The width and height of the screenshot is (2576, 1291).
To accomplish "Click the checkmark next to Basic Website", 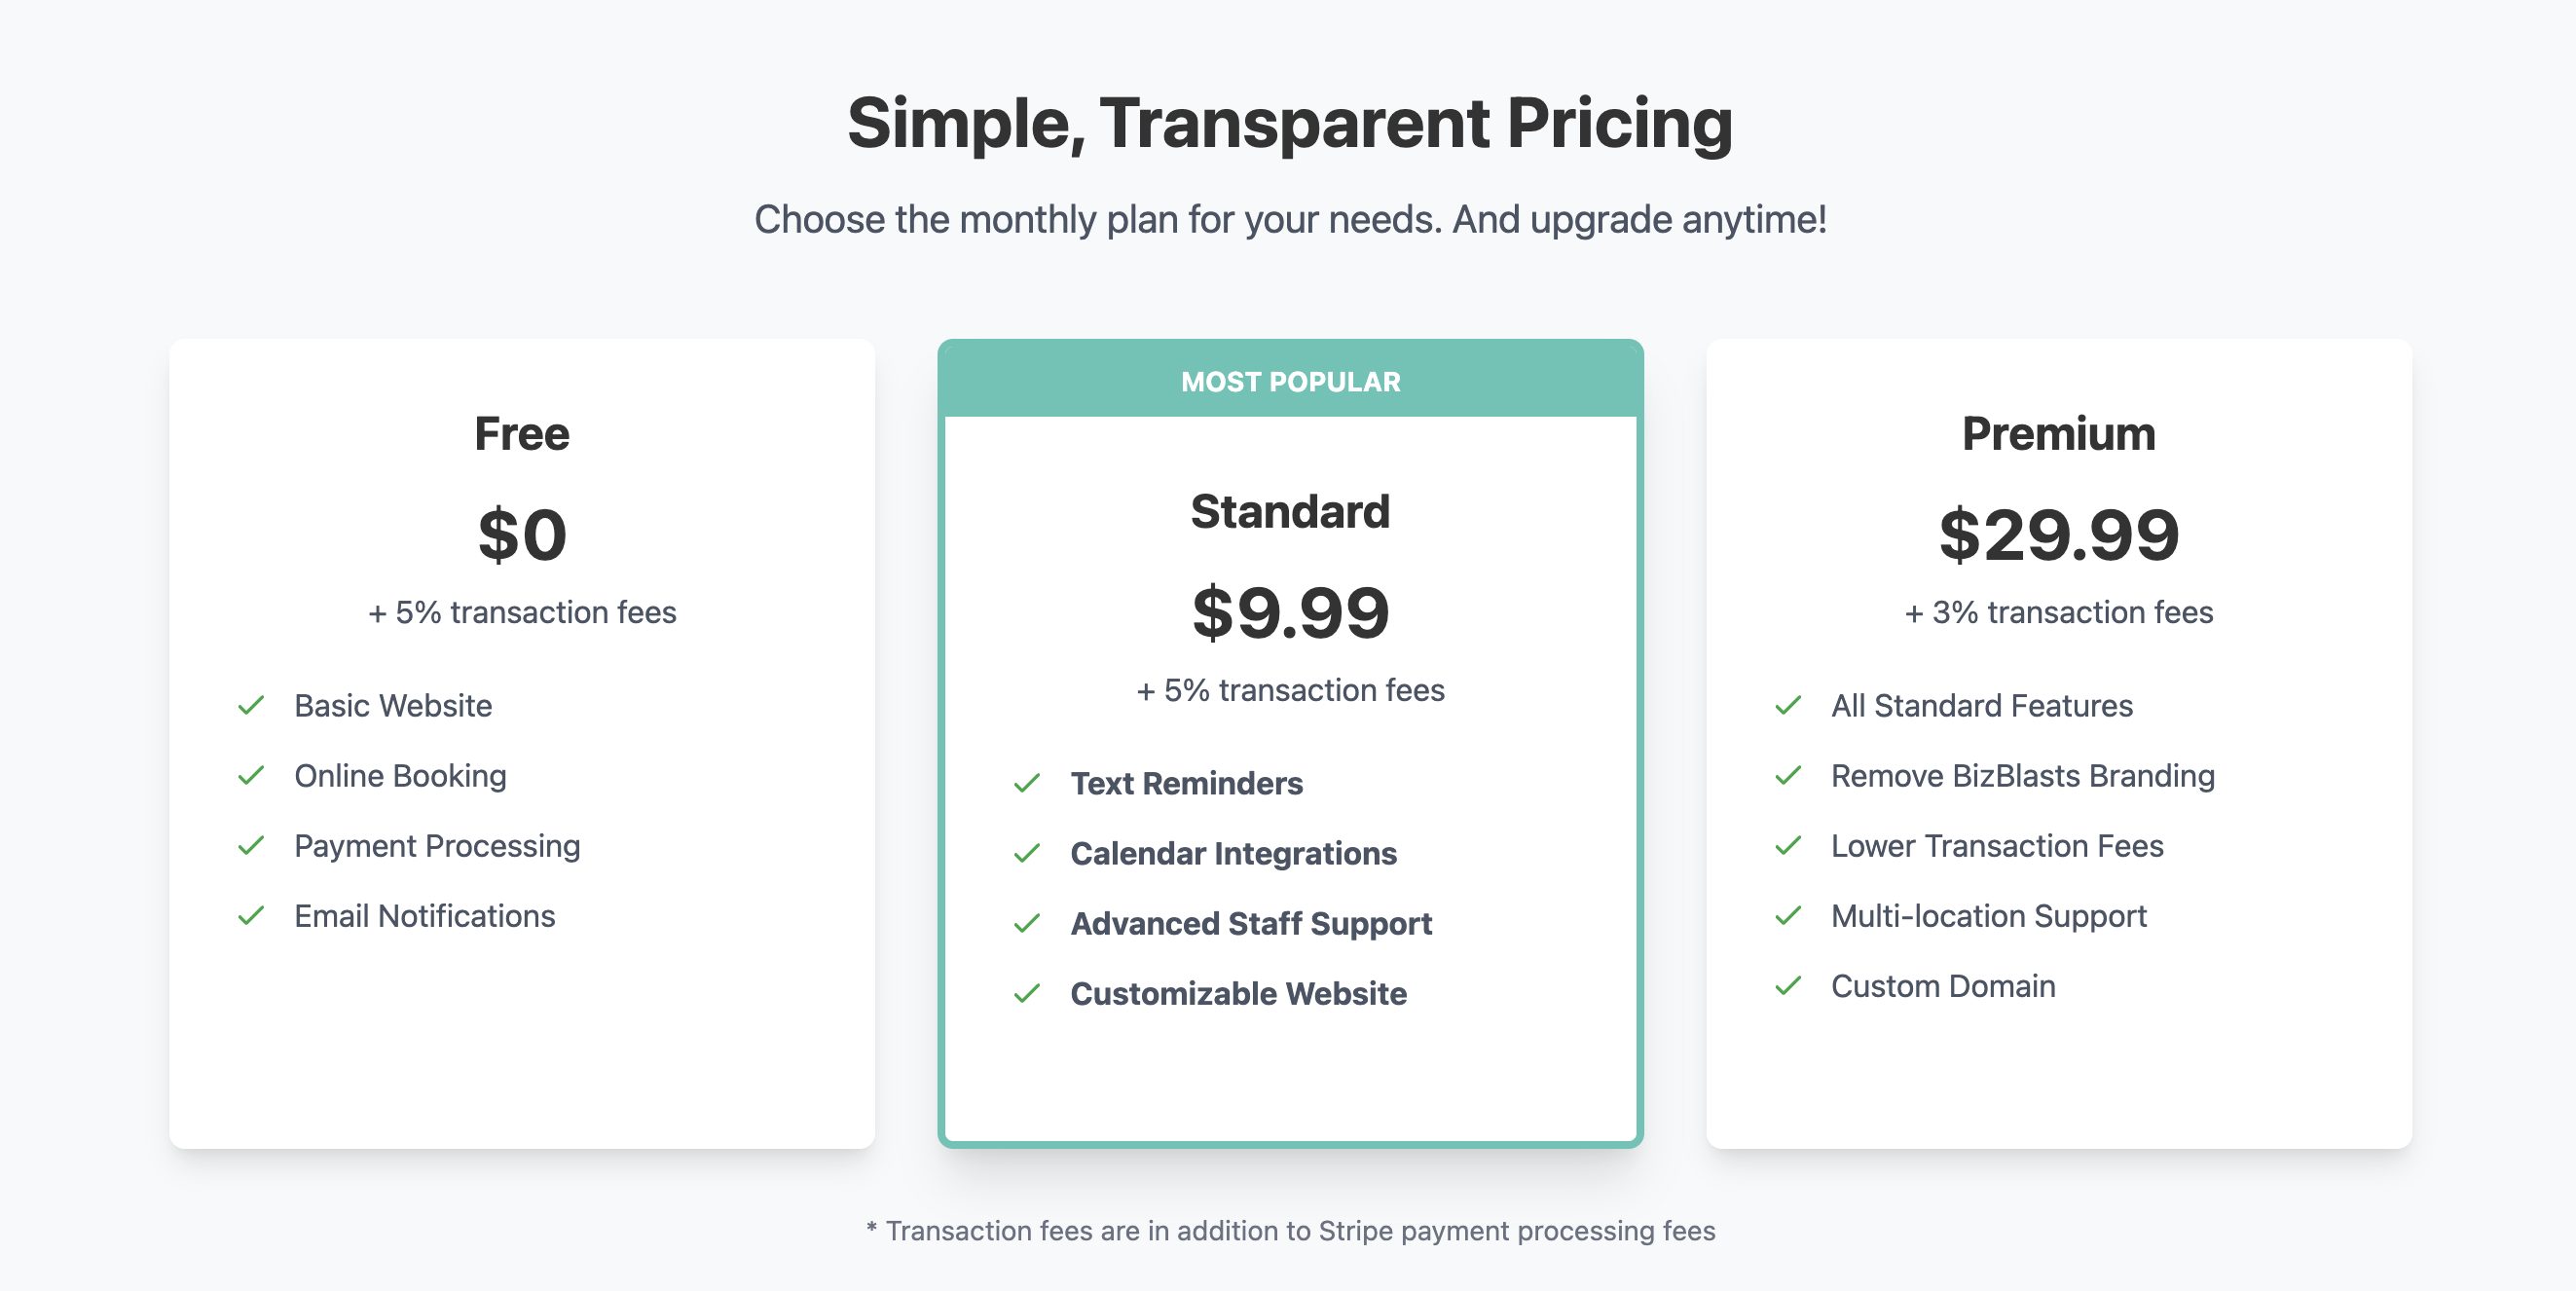I will click(251, 706).
